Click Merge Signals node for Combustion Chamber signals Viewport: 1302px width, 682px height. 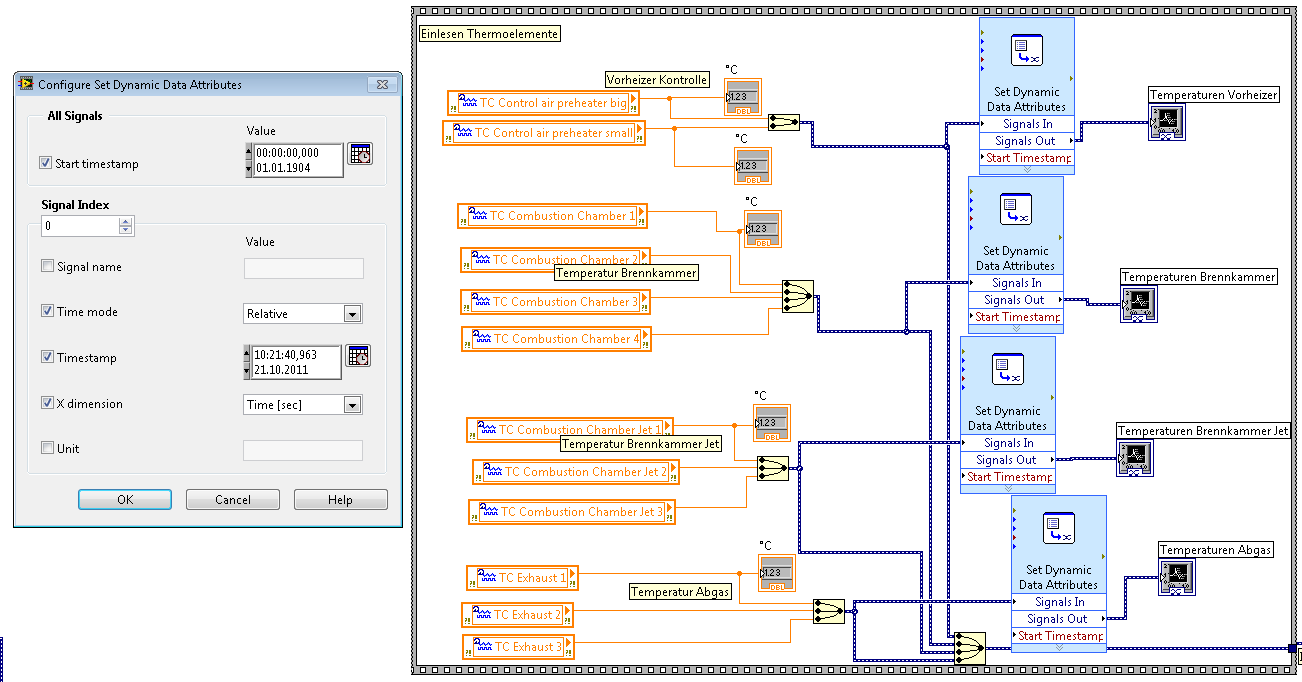click(x=798, y=297)
